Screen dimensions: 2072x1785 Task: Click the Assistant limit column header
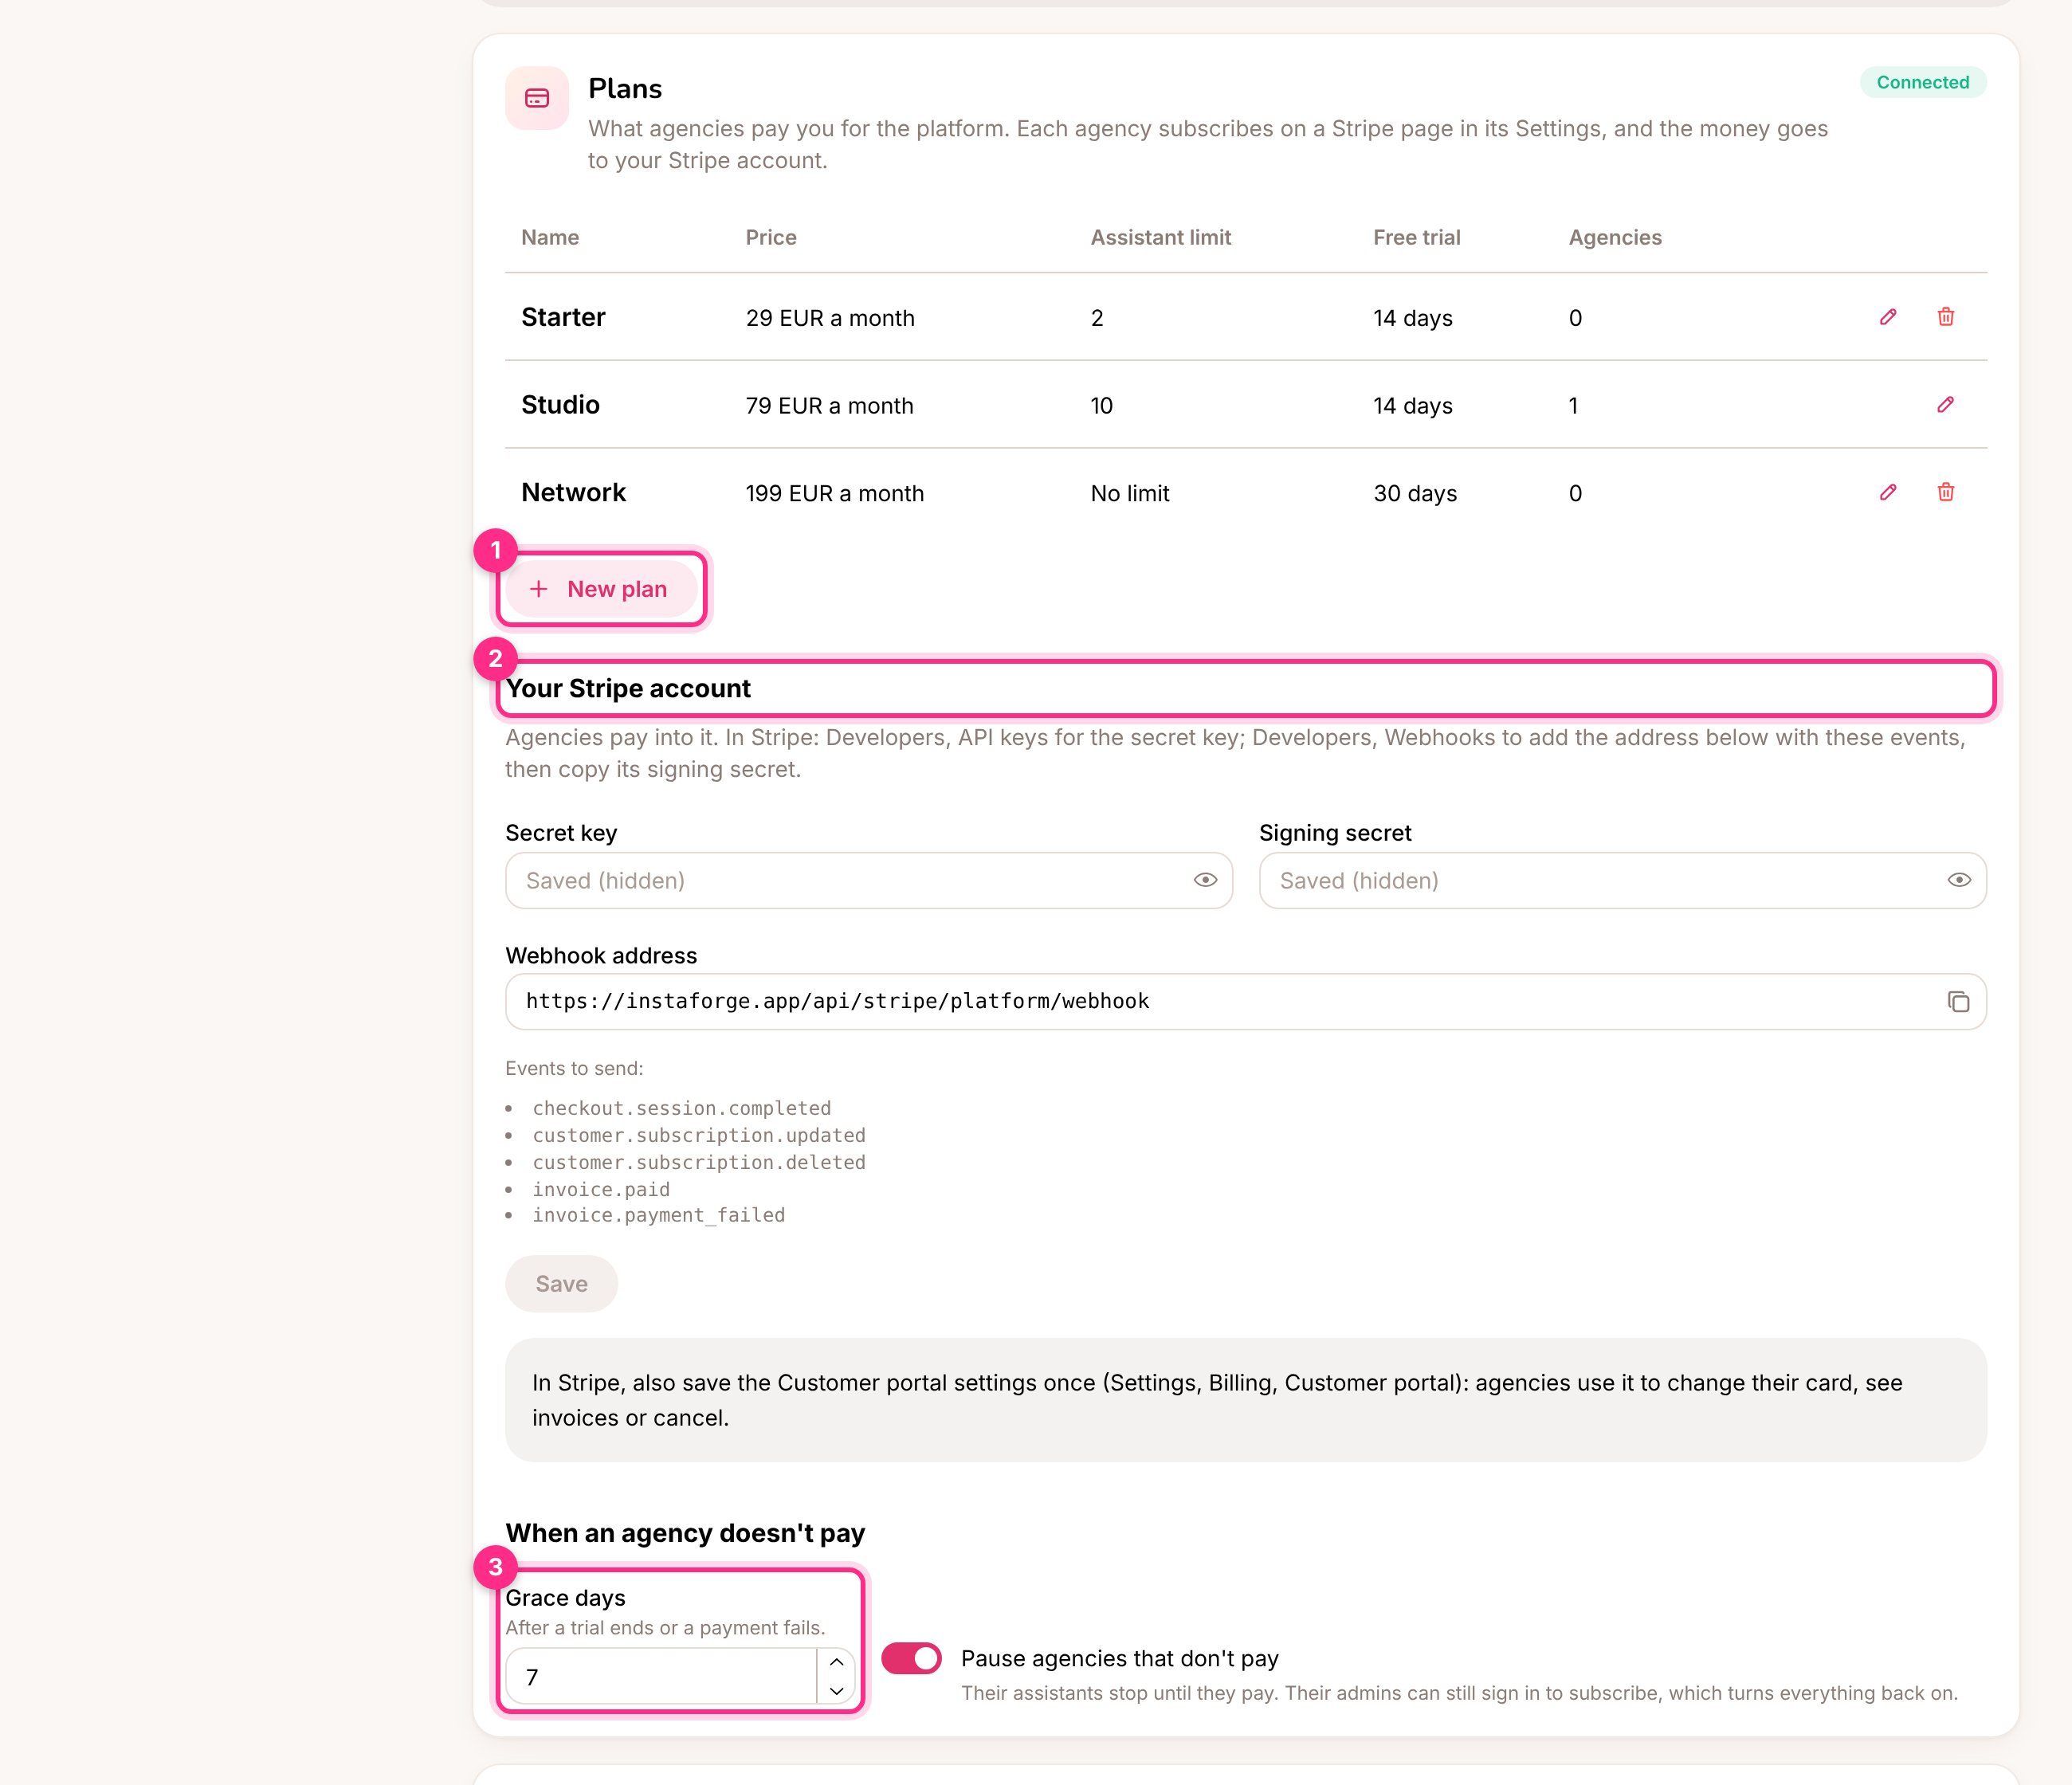(1161, 237)
